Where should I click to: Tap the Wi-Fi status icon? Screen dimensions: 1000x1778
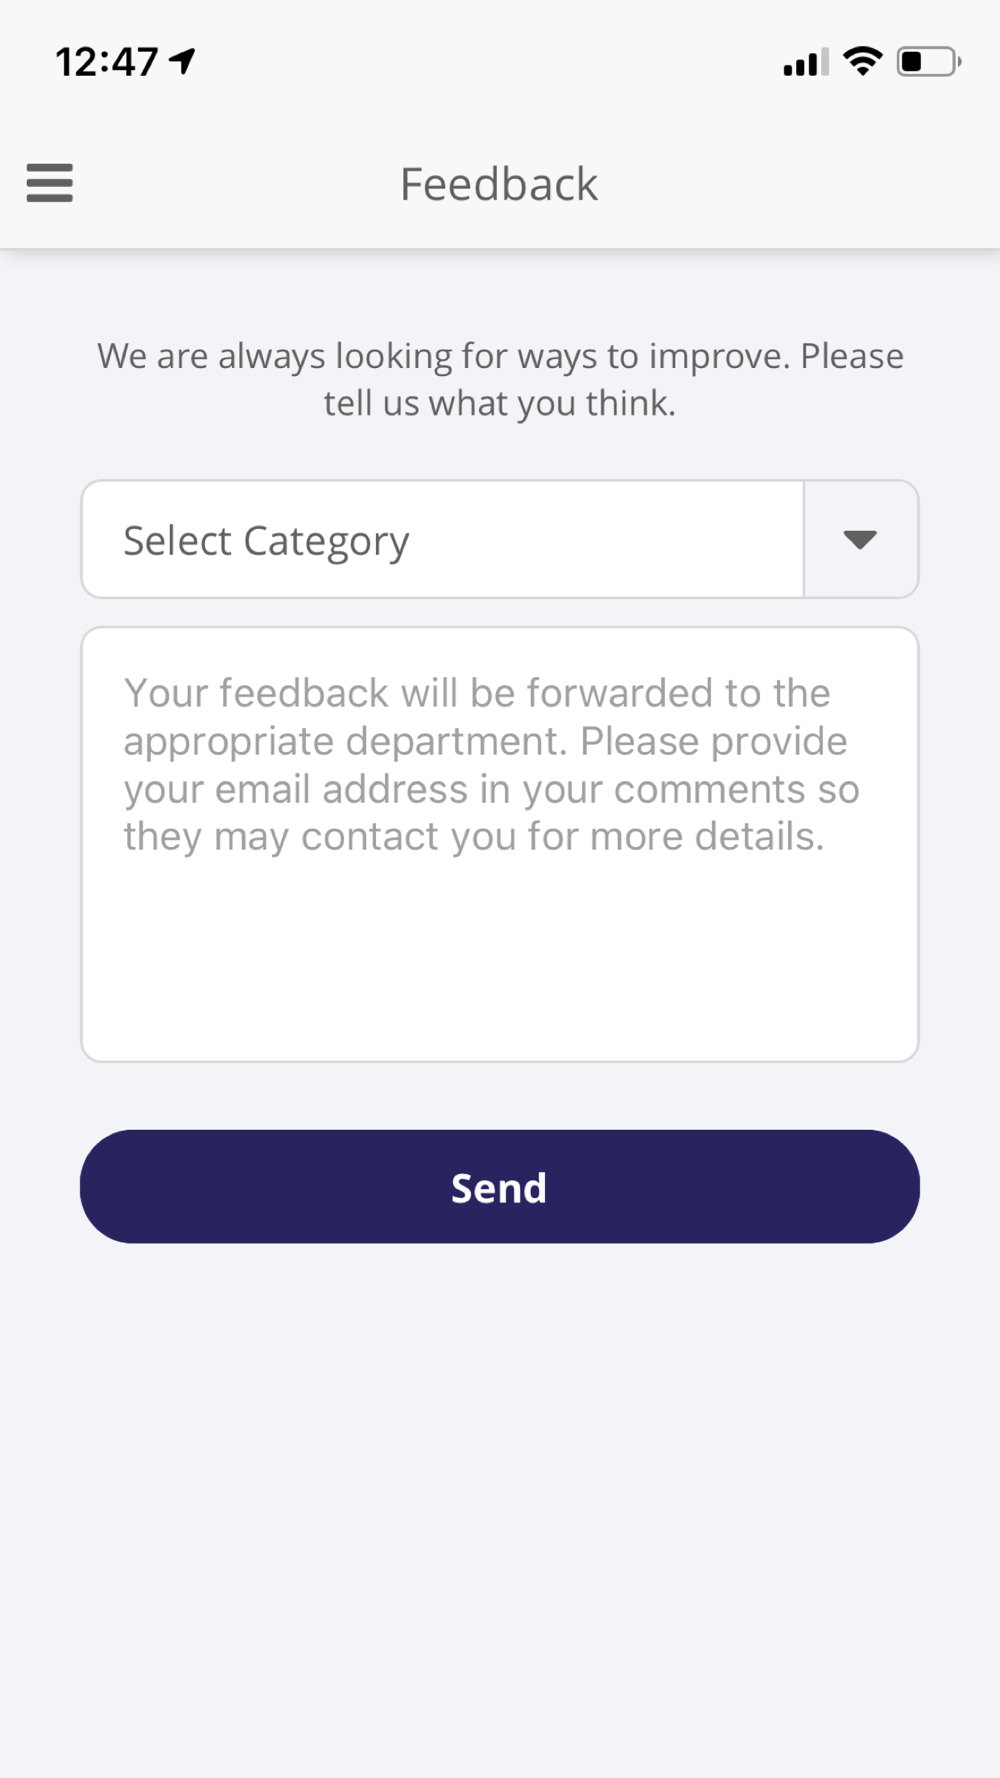click(x=863, y=61)
